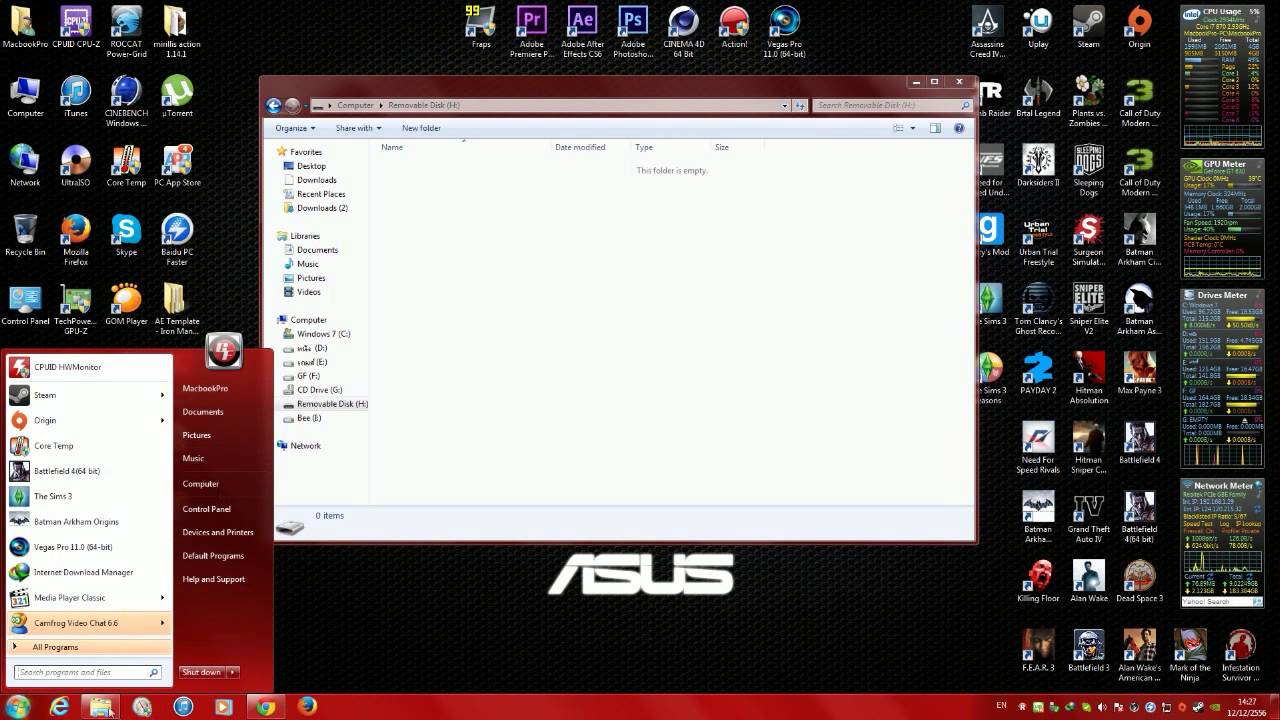This screenshot has height=720, width=1280.
Task: Launch Battlefield 4(64 bit) from Start menu
Action: (x=87, y=471)
